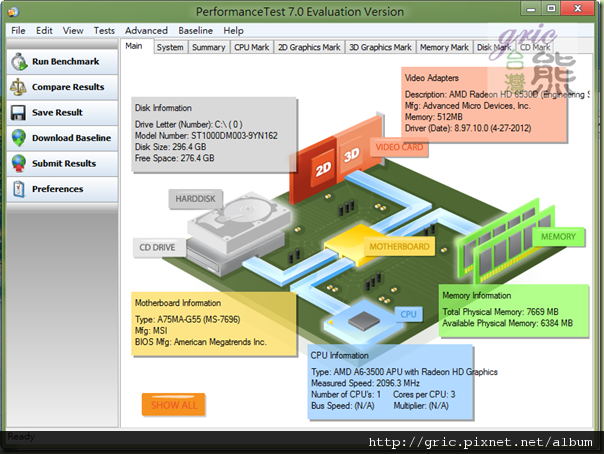604x454 pixels.
Task: Click the VIDEO CARD label tag
Action: pos(399,147)
